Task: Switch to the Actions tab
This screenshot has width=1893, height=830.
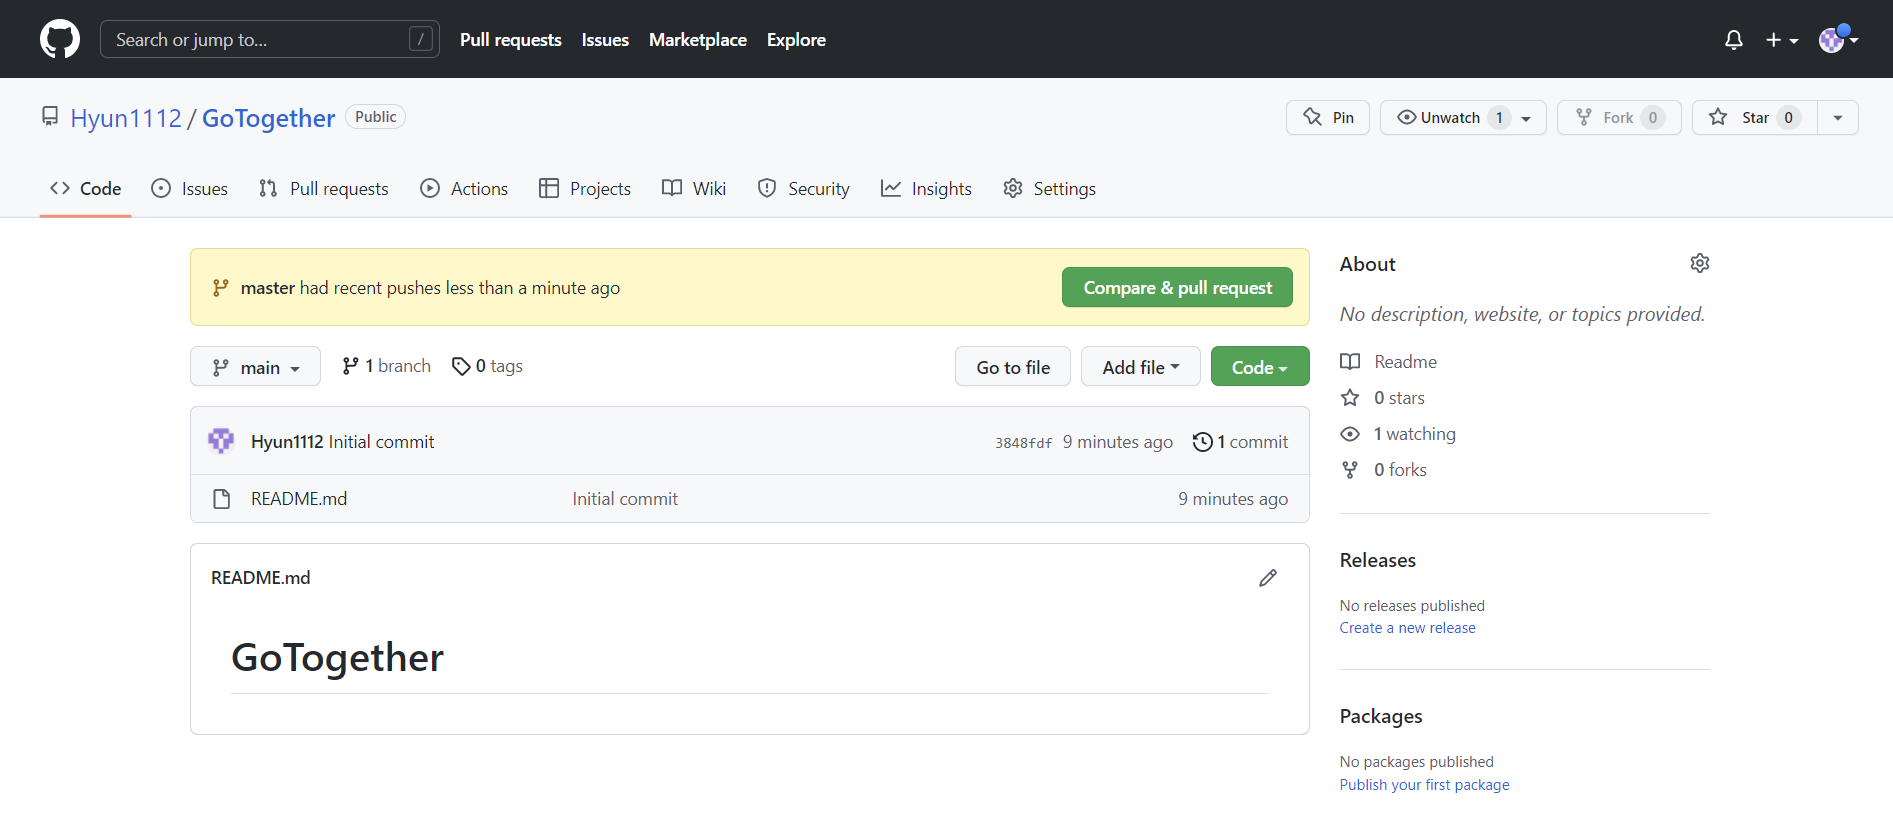Action: coord(464,188)
